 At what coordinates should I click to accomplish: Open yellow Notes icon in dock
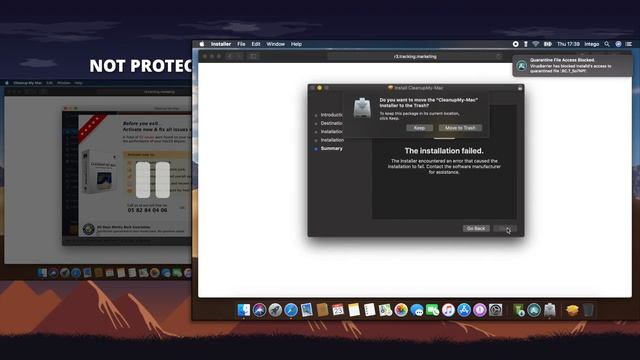(x=354, y=310)
